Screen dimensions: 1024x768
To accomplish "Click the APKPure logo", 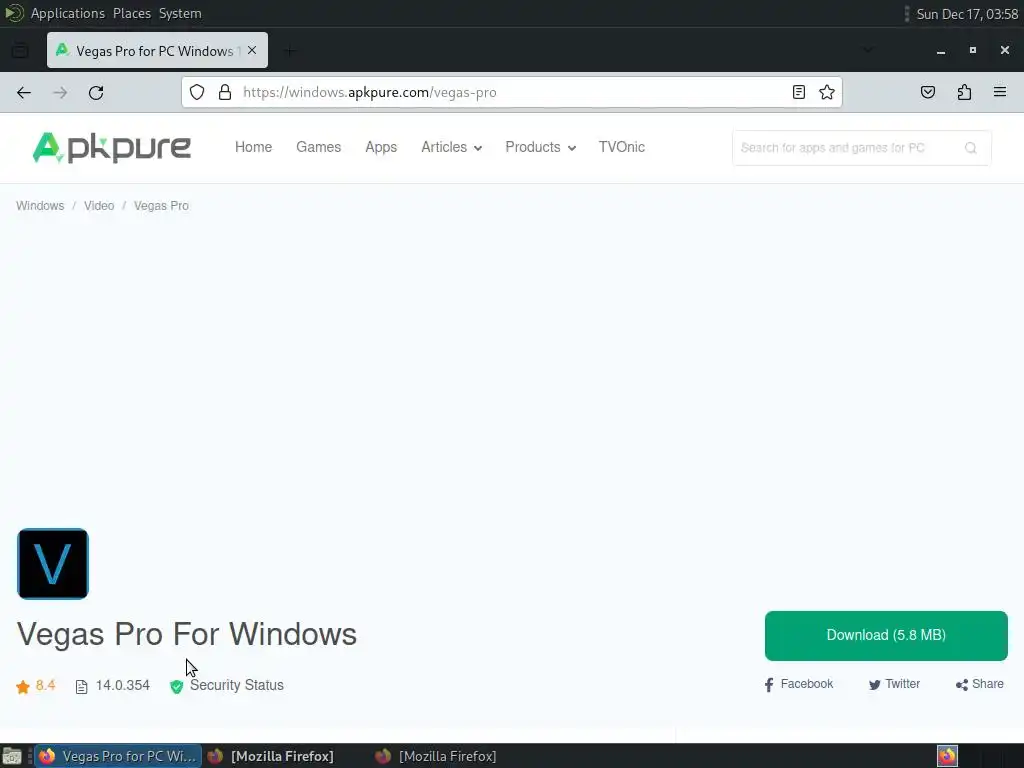I will (x=112, y=148).
